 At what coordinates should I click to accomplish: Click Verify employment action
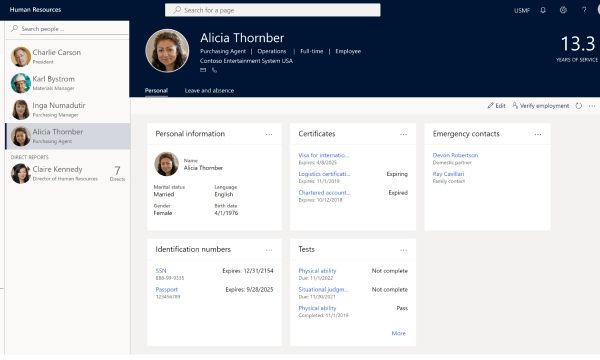tap(541, 106)
